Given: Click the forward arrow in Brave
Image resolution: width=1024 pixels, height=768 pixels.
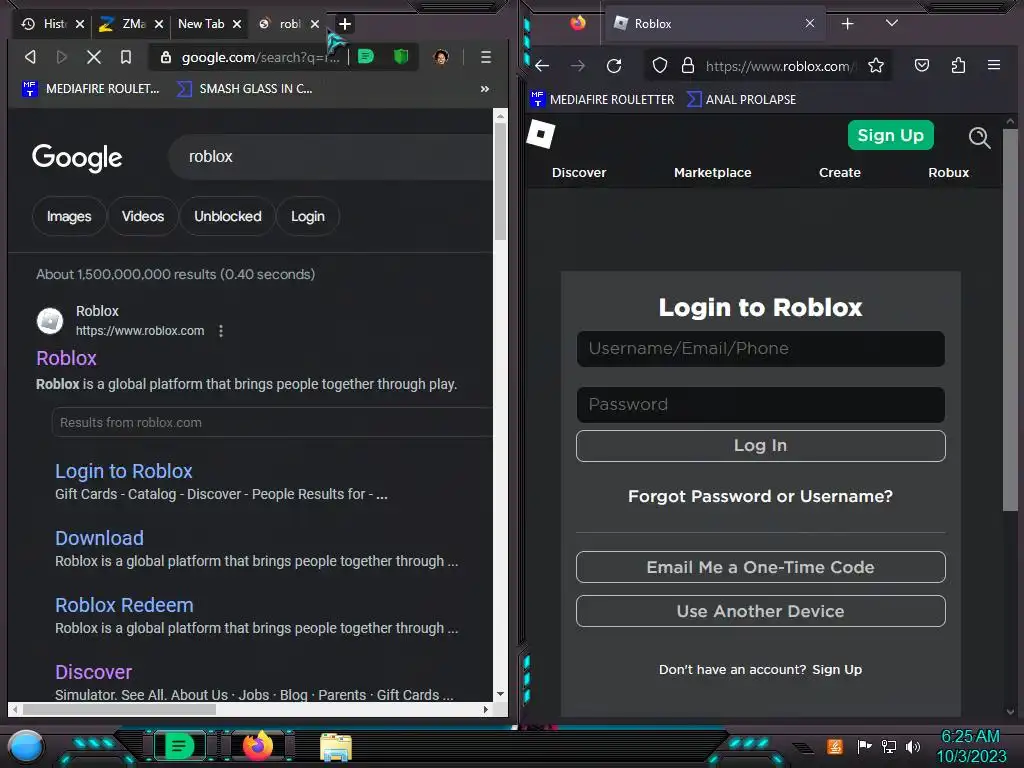Looking at the screenshot, I should tap(62, 57).
